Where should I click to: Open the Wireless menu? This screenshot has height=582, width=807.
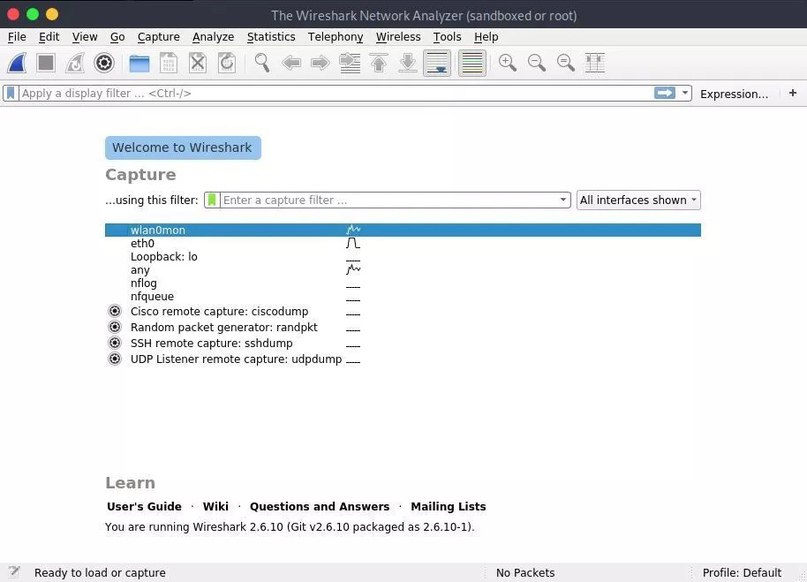pos(398,37)
